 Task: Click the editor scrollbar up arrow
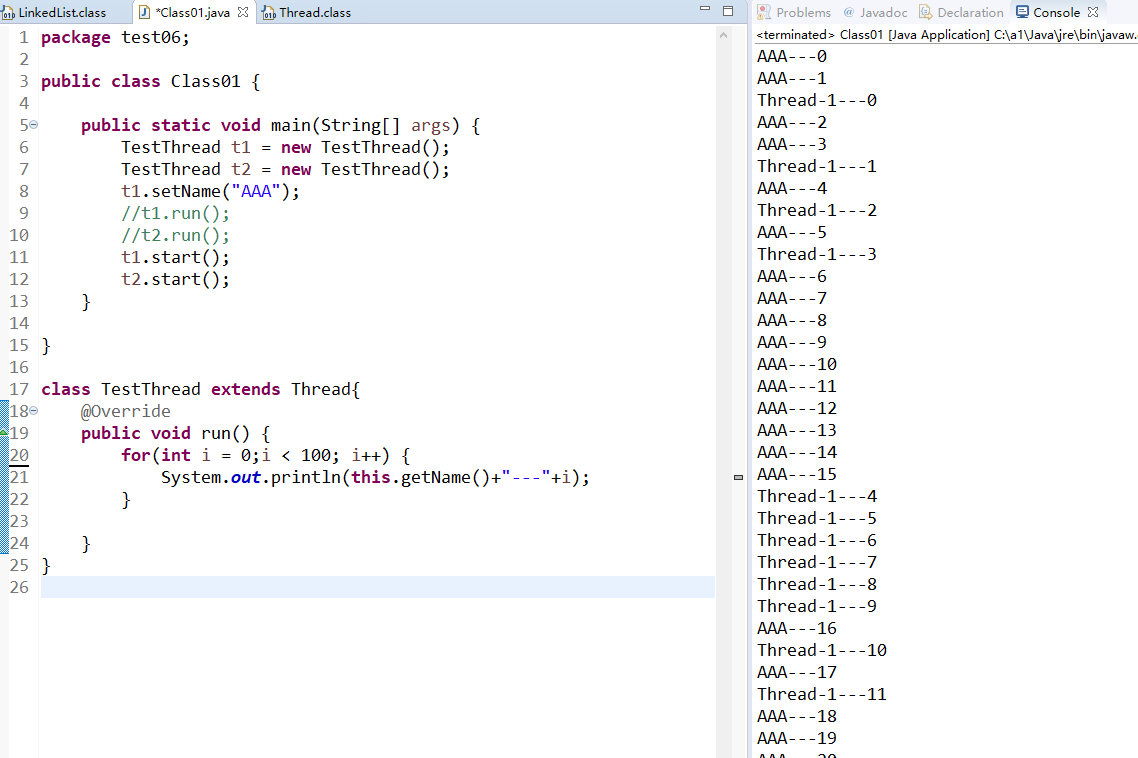[x=723, y=35]
